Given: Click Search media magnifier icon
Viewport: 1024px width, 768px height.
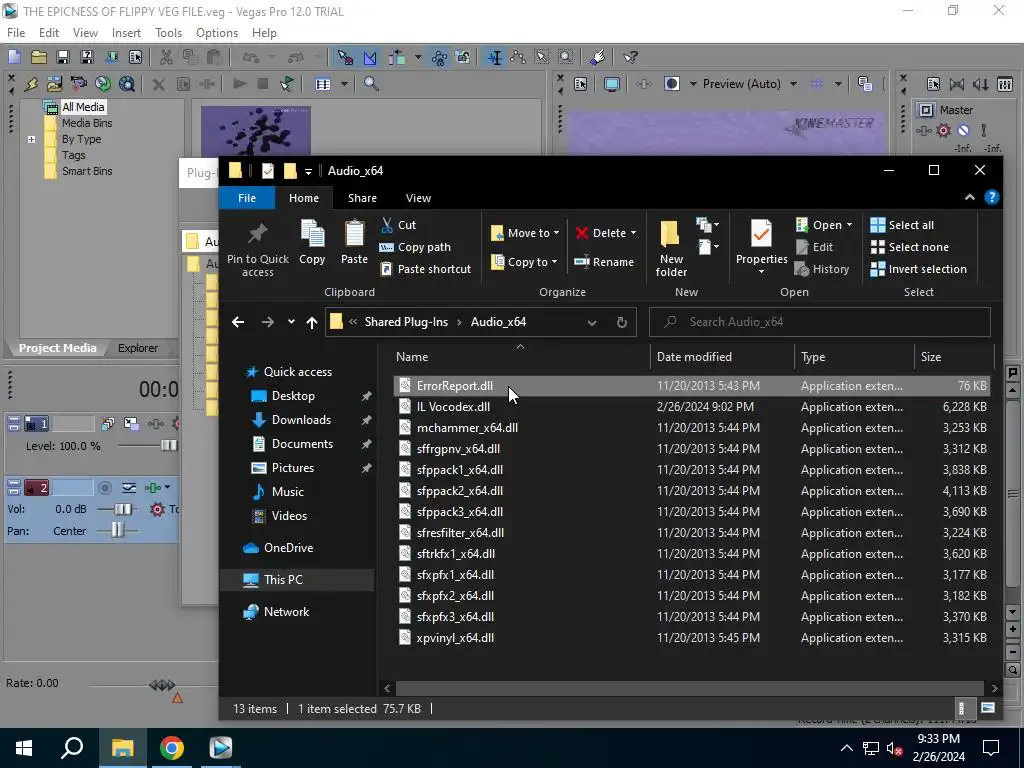Looking at the screenshot, I should (x=371, y=84).
